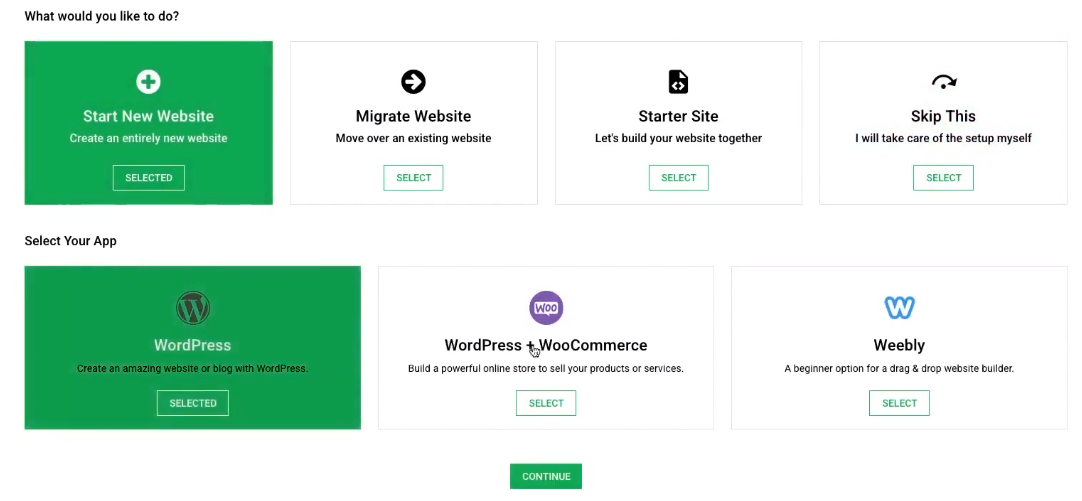The width and height of the screenshot is (1082, 501).
Task: Choose SELECT under Skip This
Action: point(943,178)
